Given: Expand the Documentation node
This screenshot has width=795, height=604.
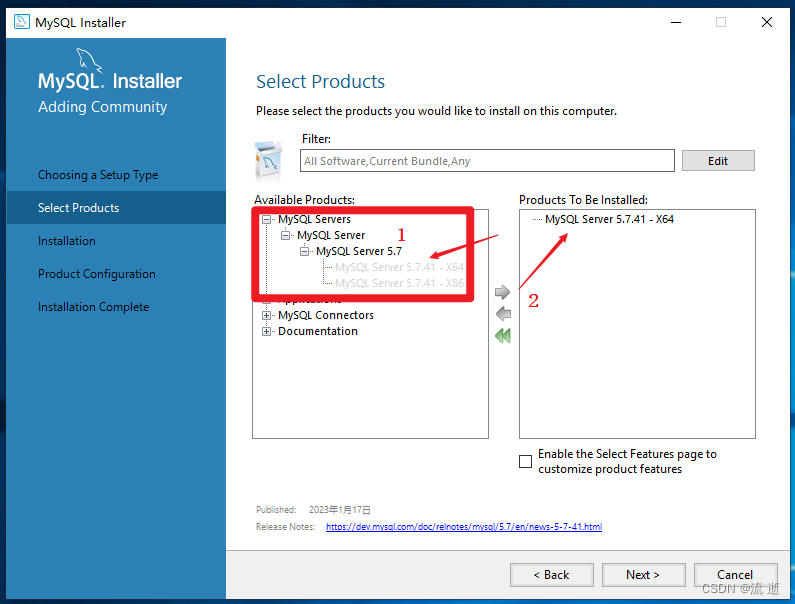Looking at the screenshot, I should pyautogui.click(x=266, y=332).
